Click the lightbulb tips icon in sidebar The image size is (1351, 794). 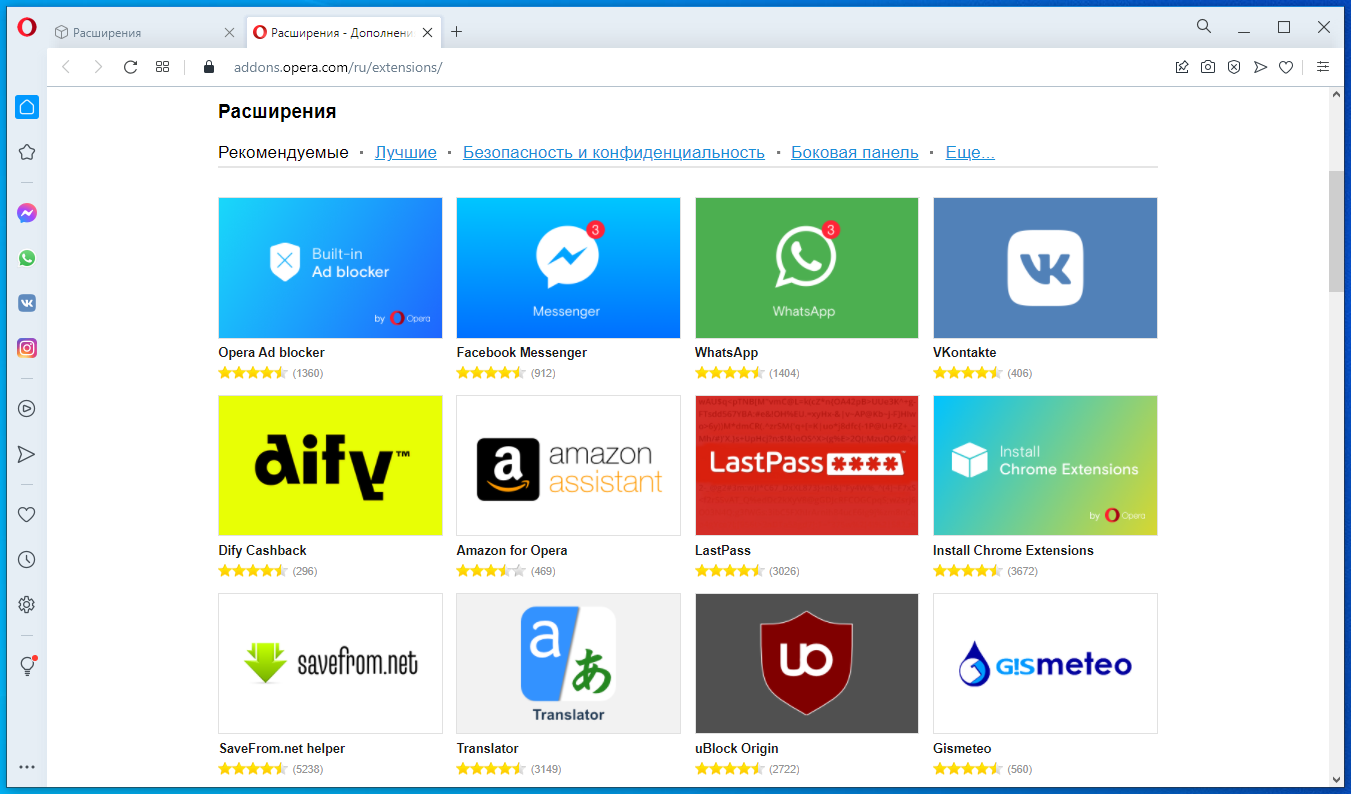pos(27,666)
